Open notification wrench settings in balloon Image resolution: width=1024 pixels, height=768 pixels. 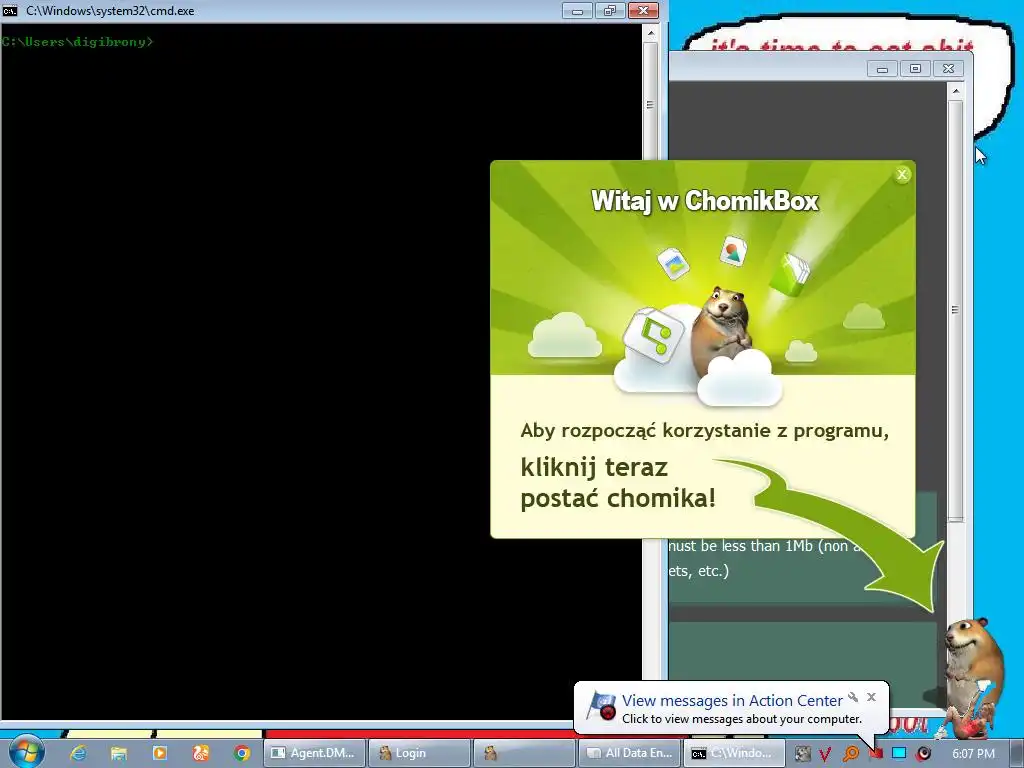click(853, 697)
